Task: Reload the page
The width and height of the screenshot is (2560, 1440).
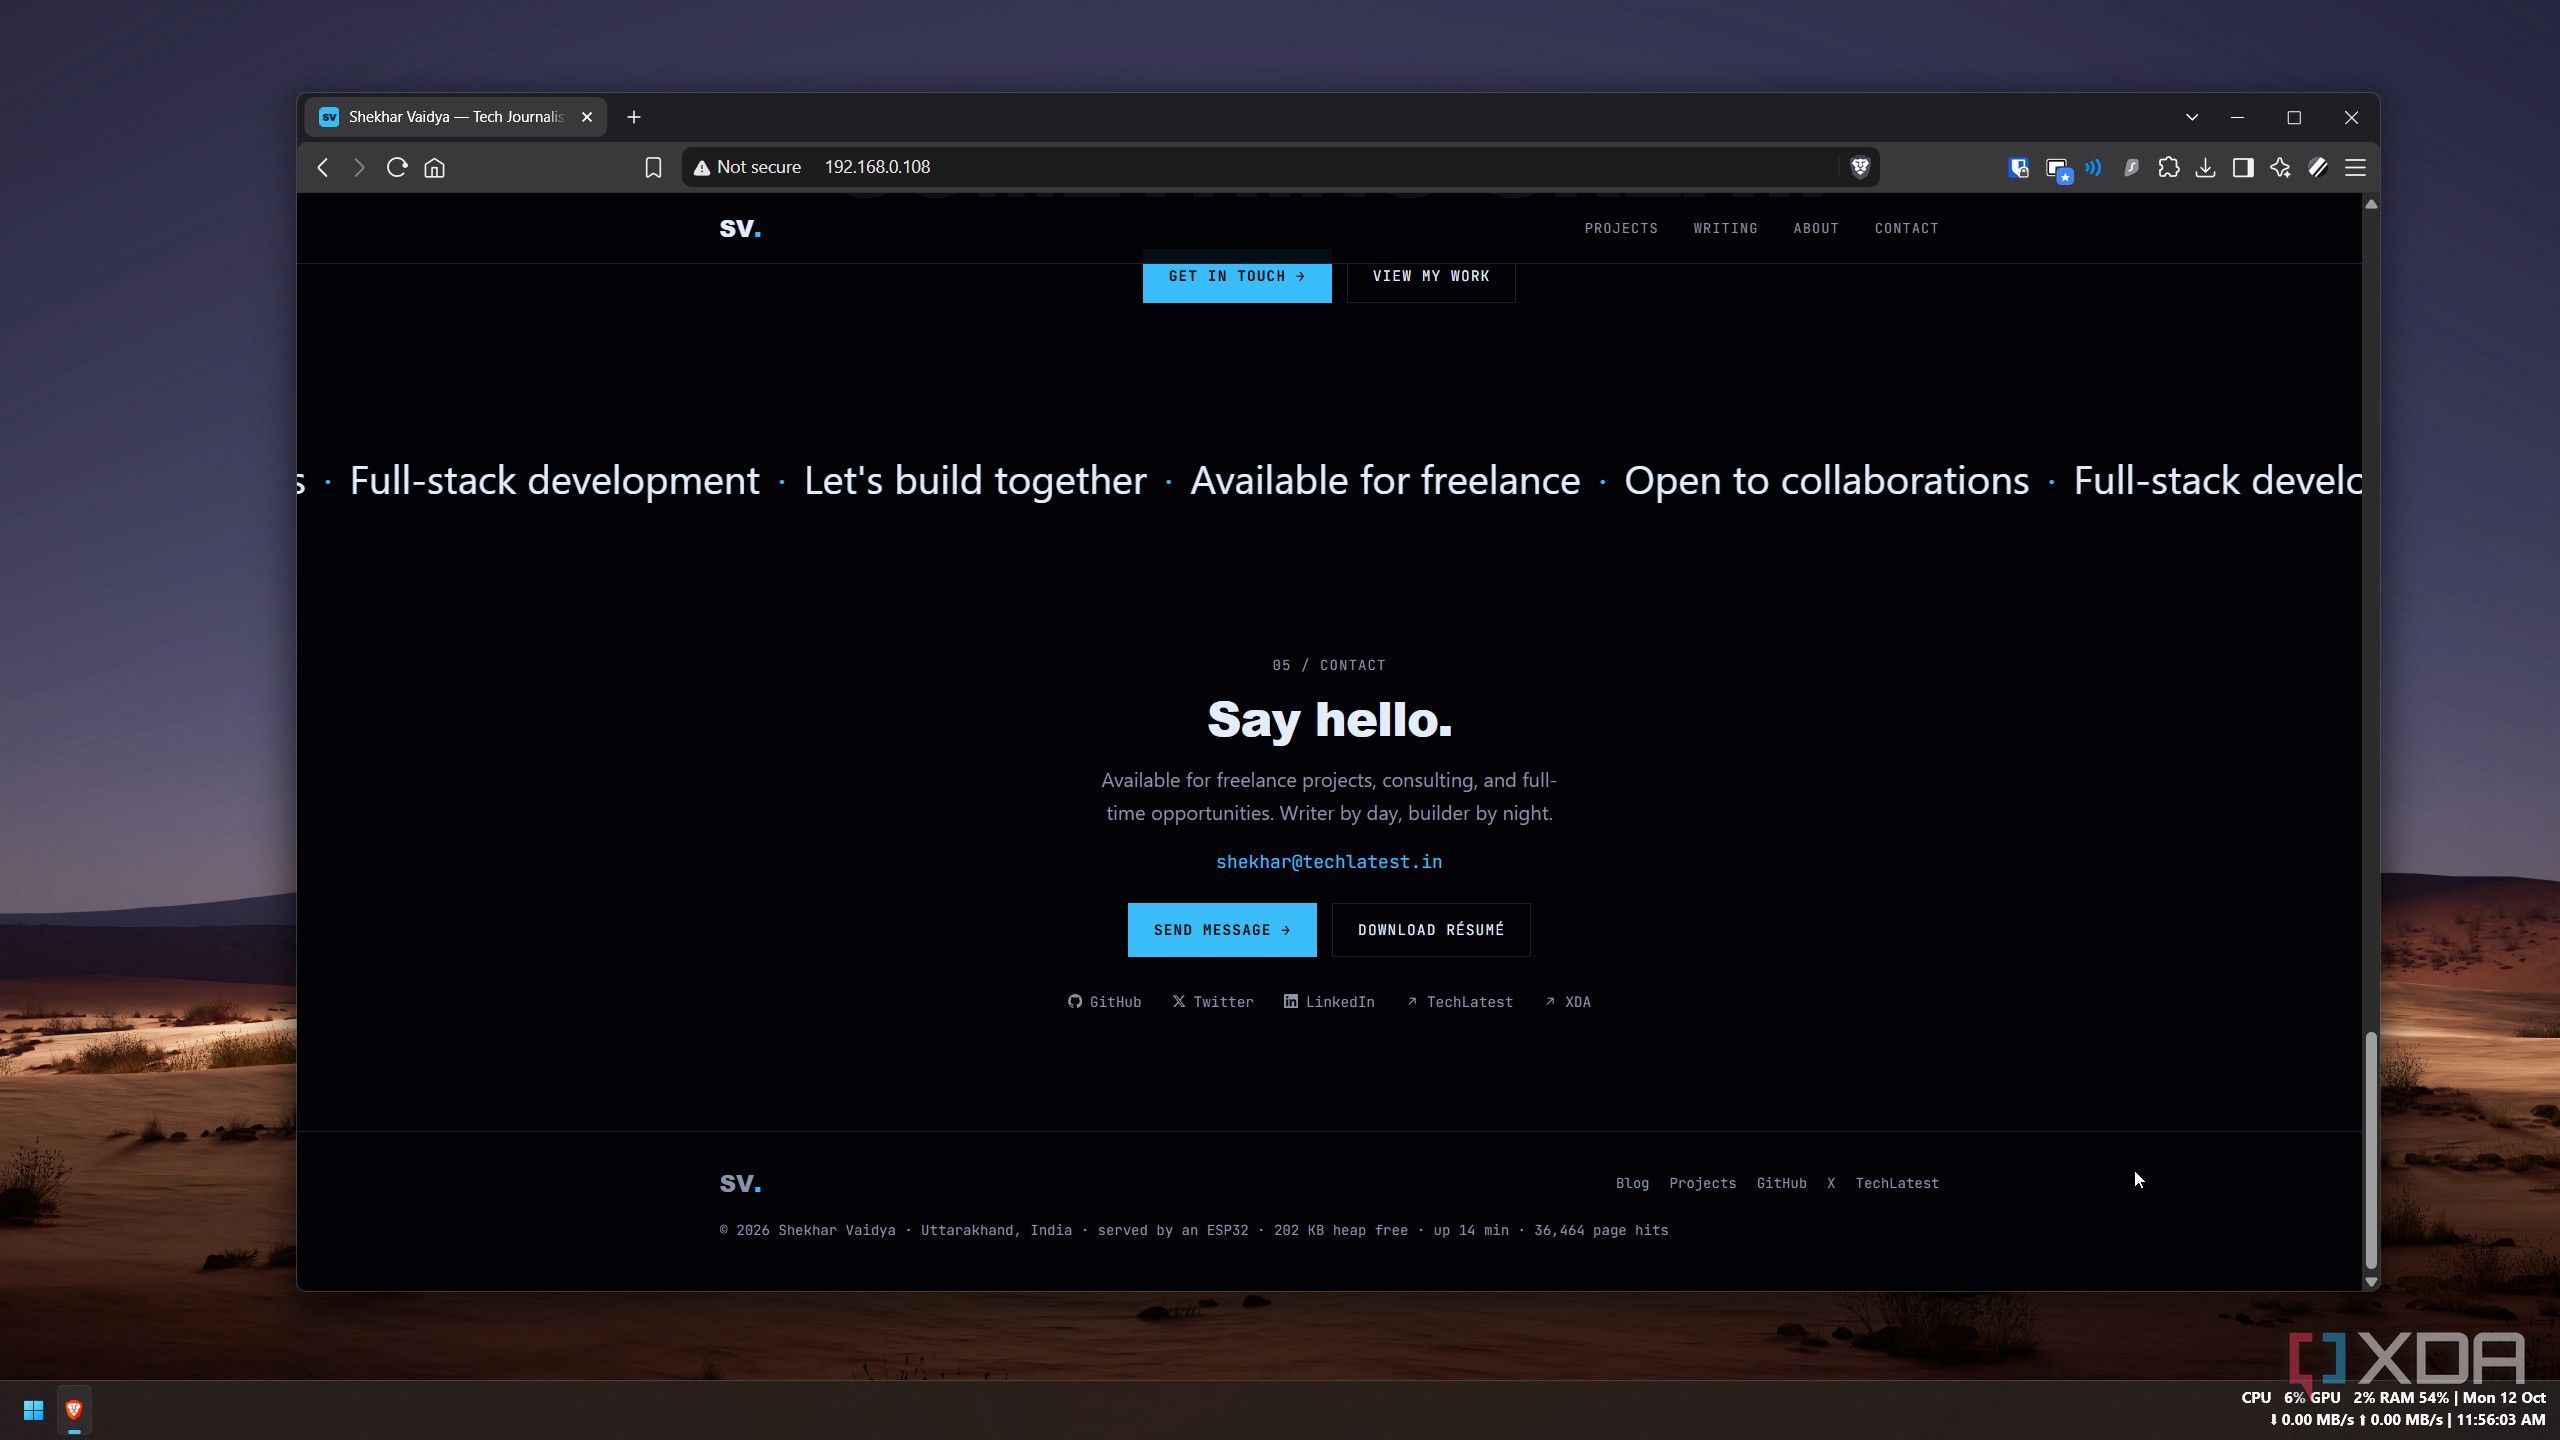Action: coord(397,167)
